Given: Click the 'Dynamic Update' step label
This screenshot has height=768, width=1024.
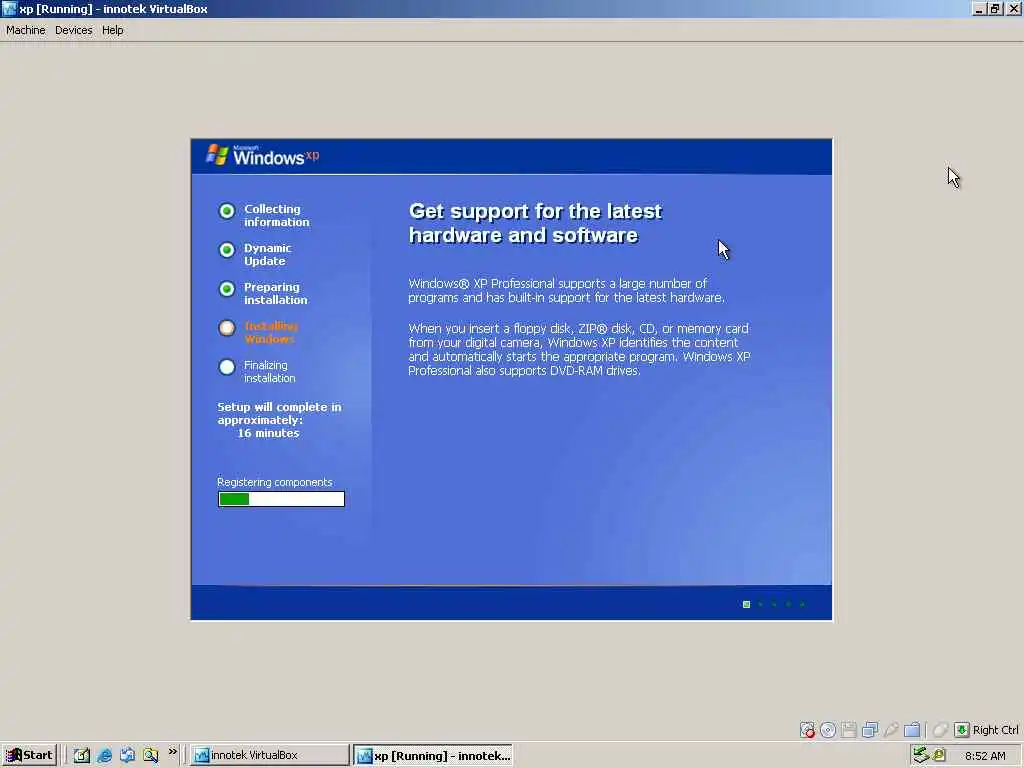Looking at the screenshot, I should (267, 254).
